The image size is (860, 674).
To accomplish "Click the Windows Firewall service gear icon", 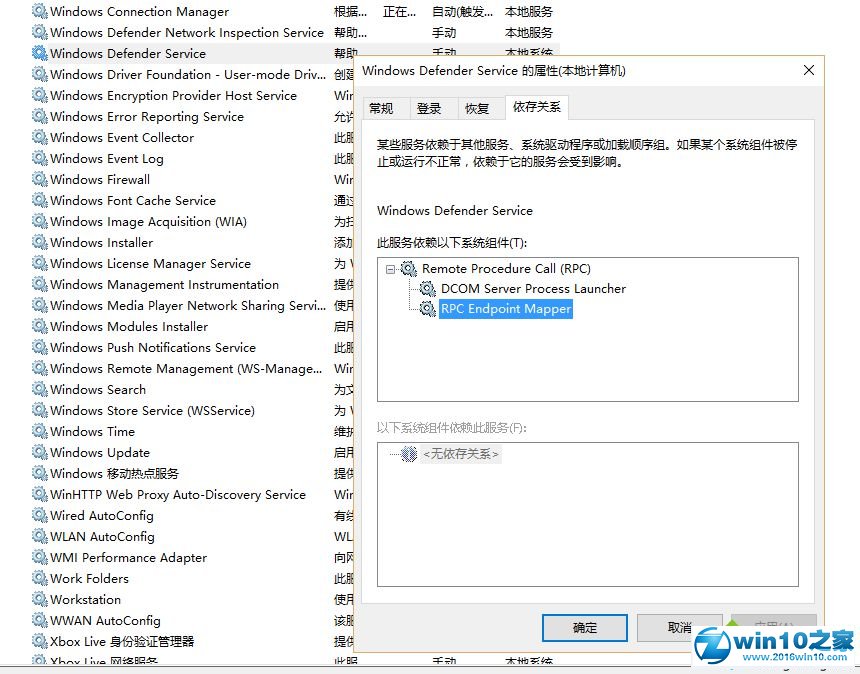I will click(x=39, y=180).
